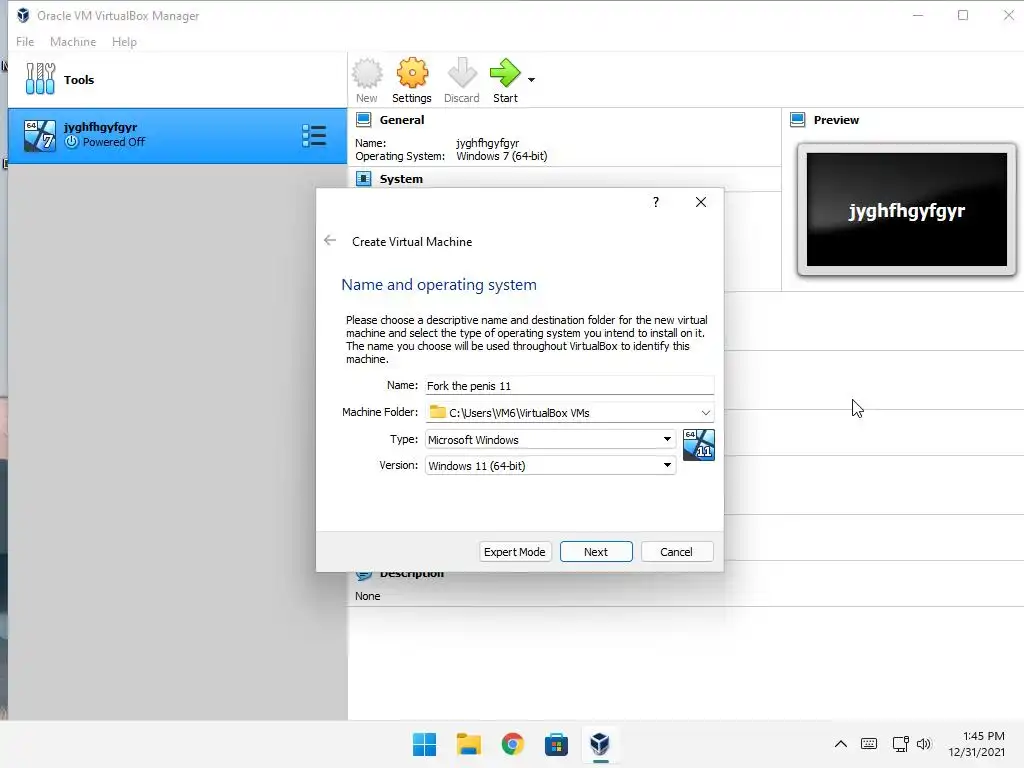Open Google Chrome from taskbar
Screen dimensions: 1024x768
(513, 744)
